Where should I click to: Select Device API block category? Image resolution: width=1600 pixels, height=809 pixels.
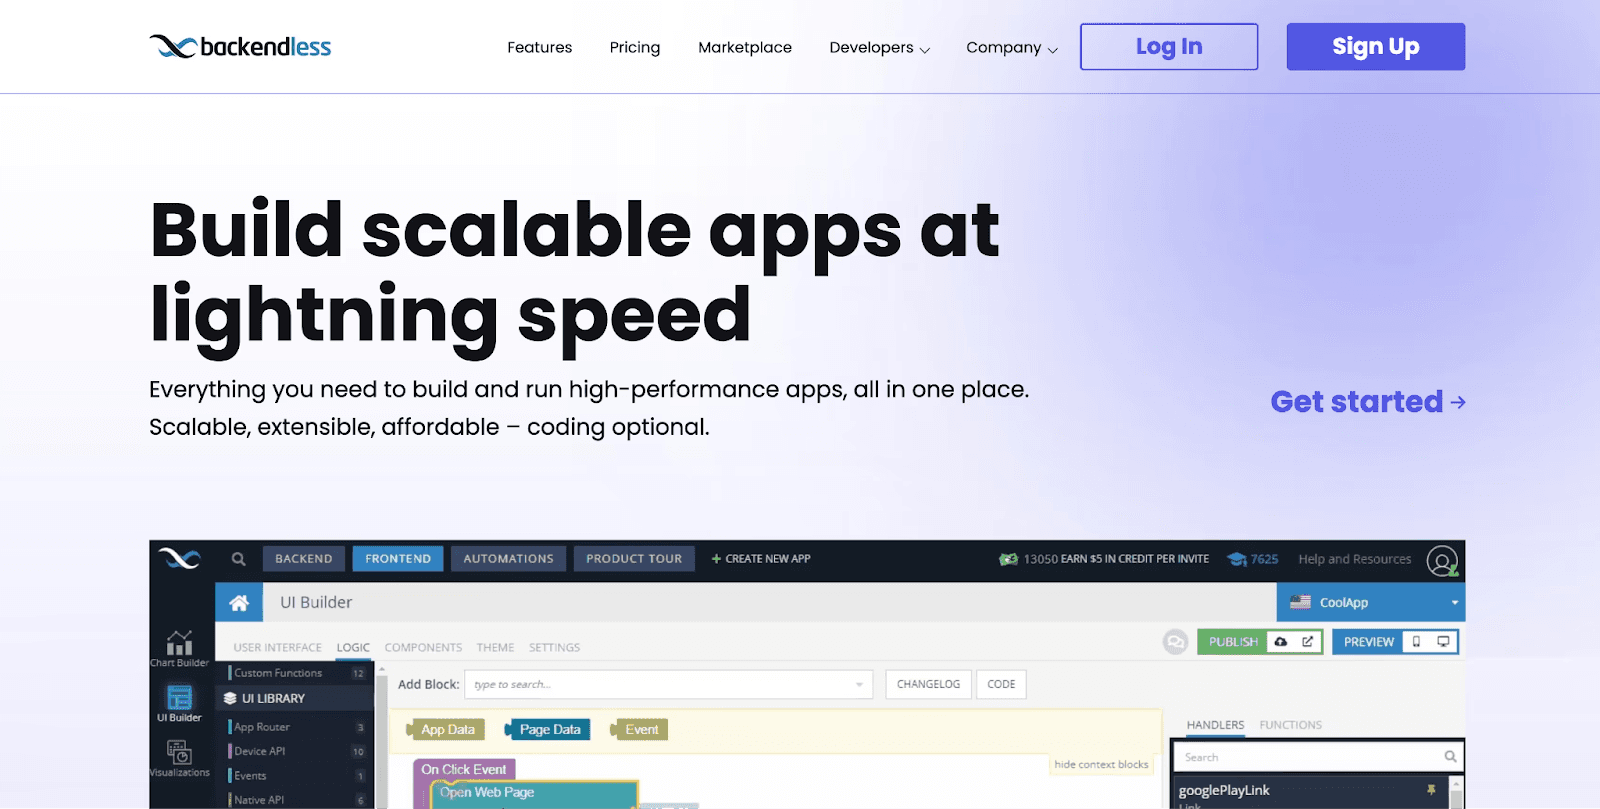click(x=295, y=751)
